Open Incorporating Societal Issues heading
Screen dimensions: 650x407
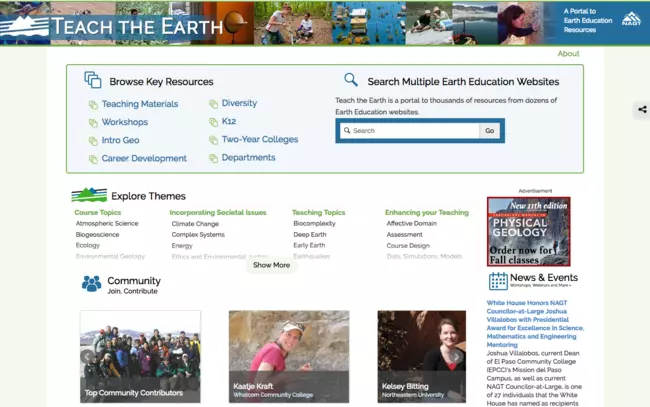click(x=218, y=212)
